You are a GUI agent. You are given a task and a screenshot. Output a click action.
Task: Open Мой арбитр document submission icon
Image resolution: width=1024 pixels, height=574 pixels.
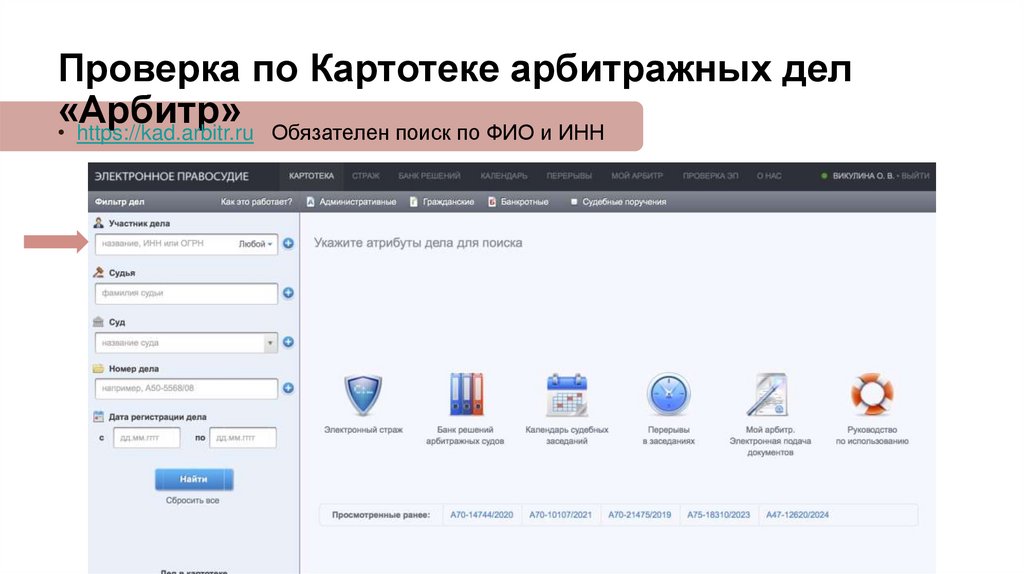(769, 394)
